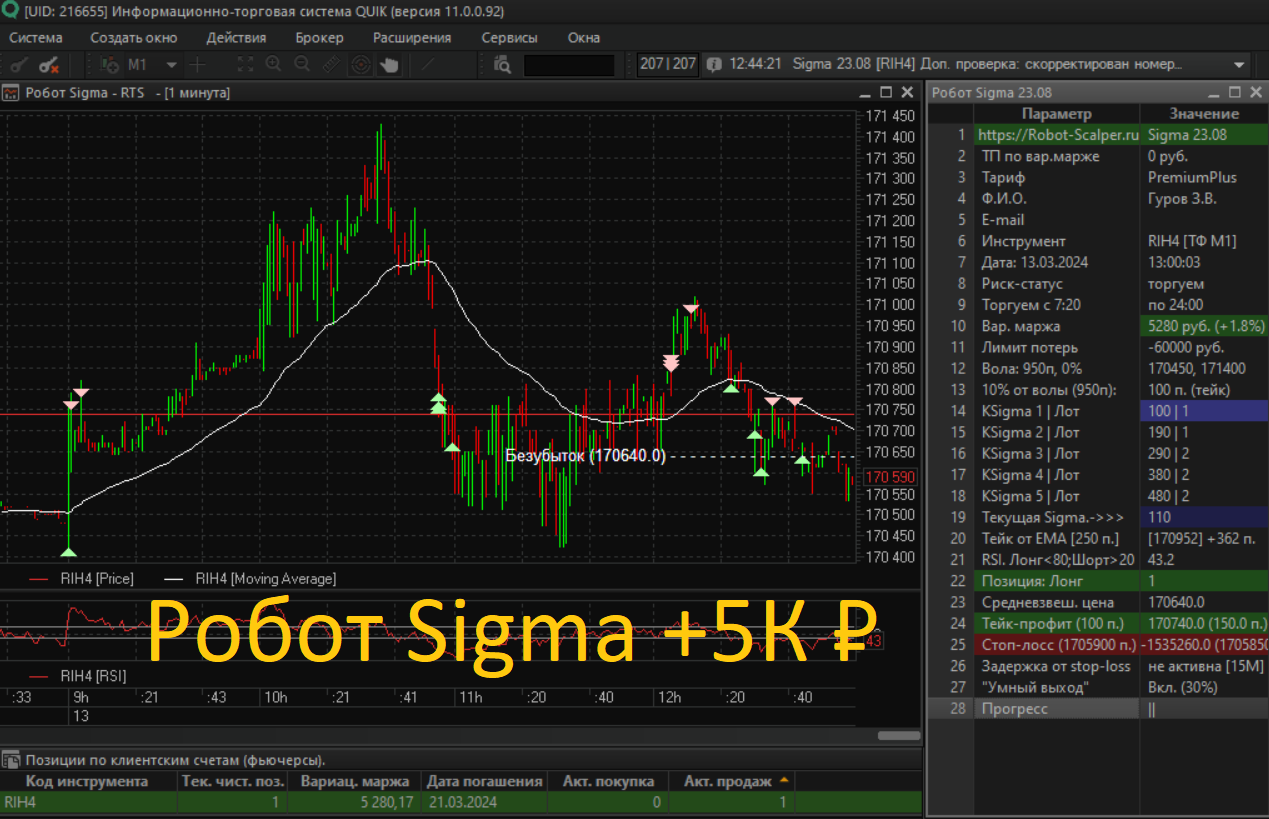The height and width of the screenshot is (819, 1269).
Task: Click the Код инструмента column header
Action: tap(88, 781)
